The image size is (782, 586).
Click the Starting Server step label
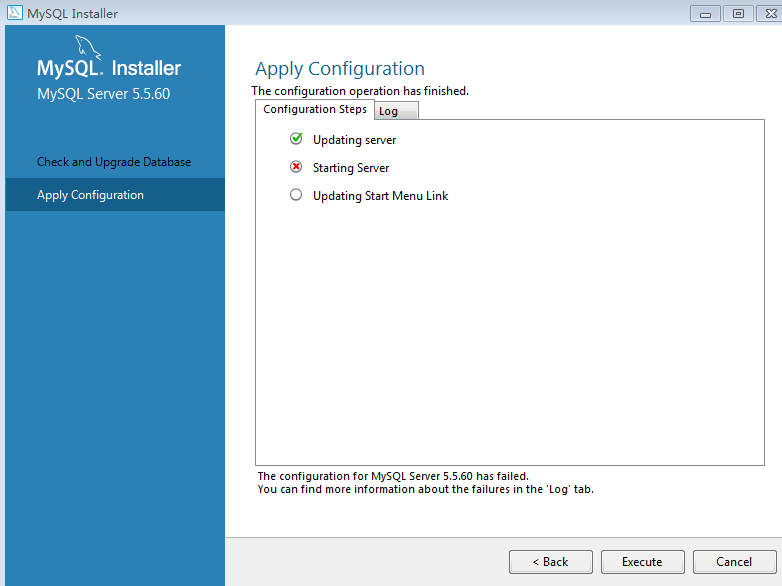pyautogui.click(x=351, y=168)
